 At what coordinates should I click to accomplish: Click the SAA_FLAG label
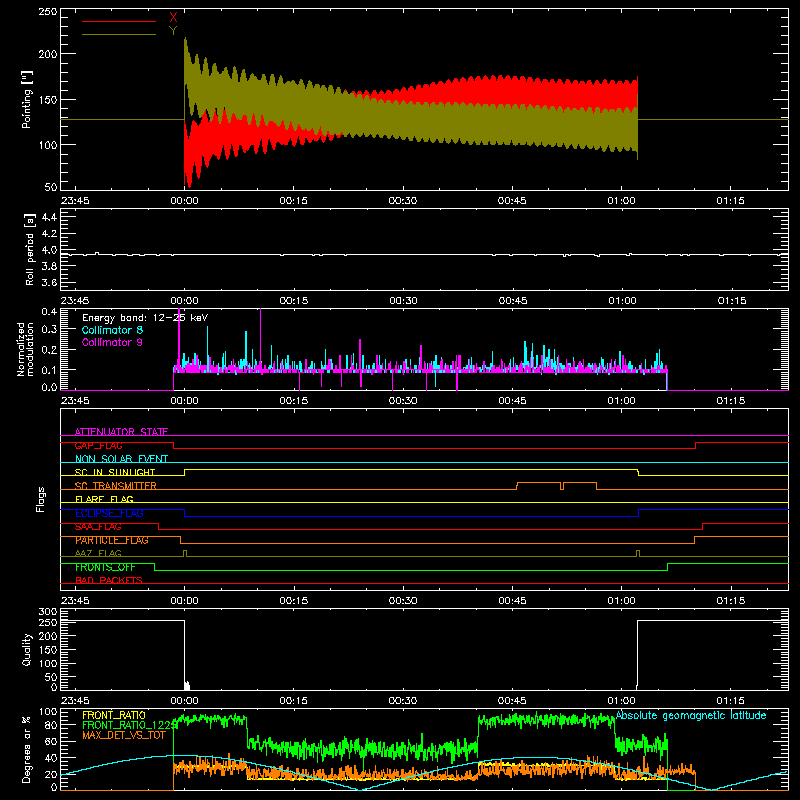[98, 527]
